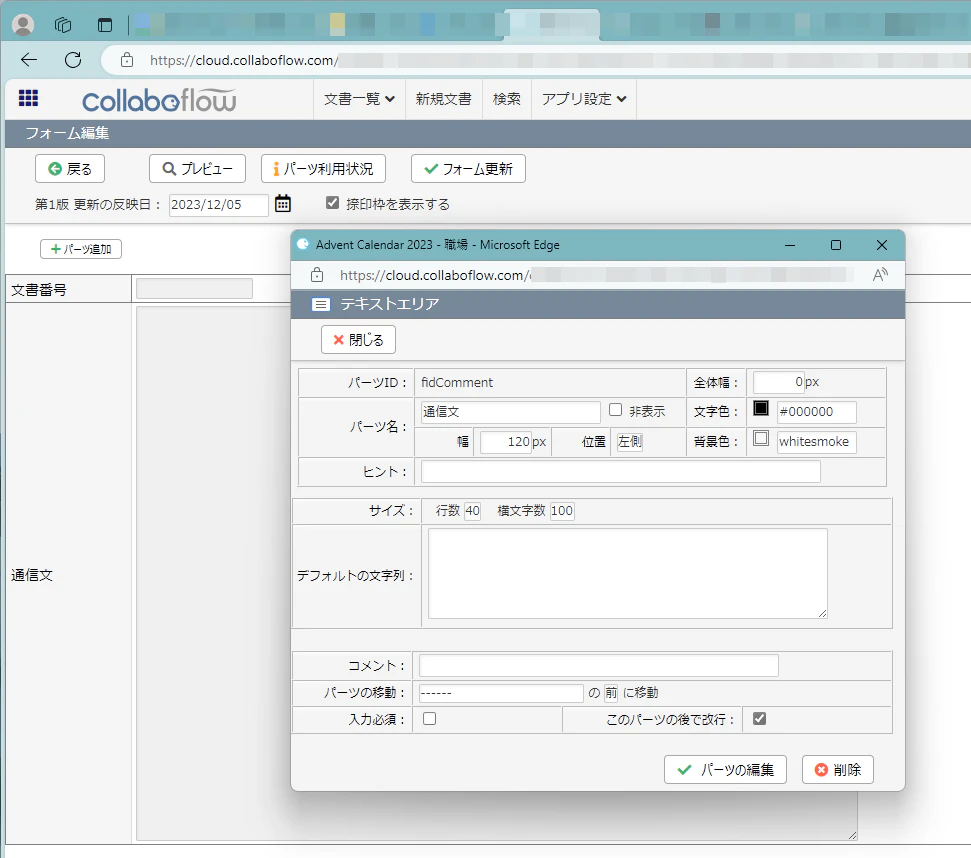Screen dimensions: 971x858
Task: Open the 位置 左側 dropdown
Action: tap(629, 442)
